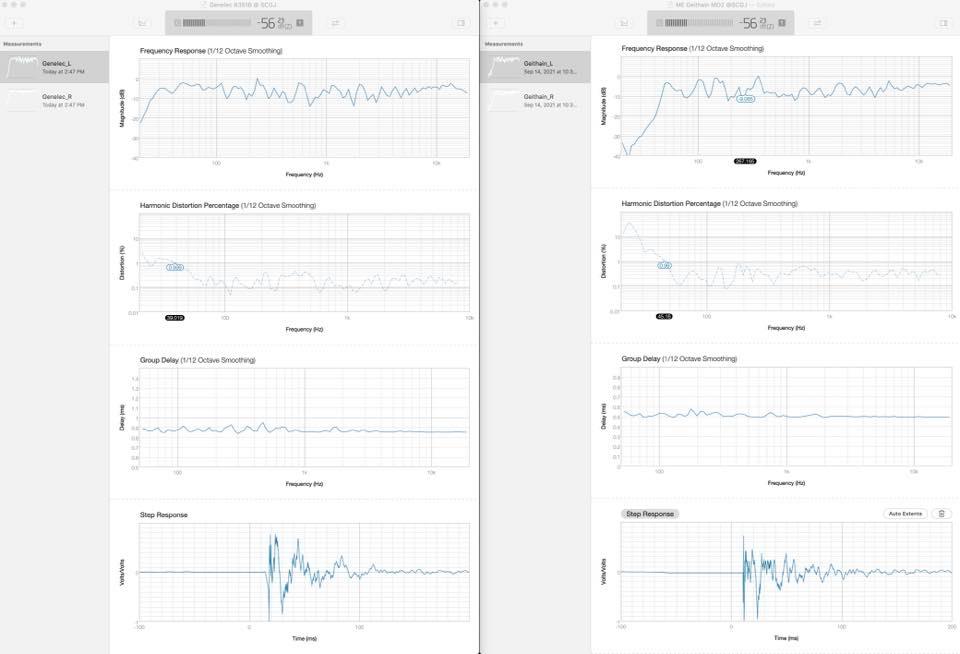Viewport: 960px width, 654px height.
Task: Click the add (+) button in Genelec window toolbar
Action: pos(14,23)
